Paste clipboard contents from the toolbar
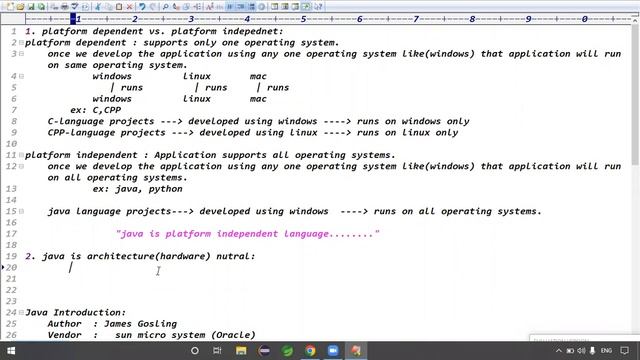The width and height of the screenshot is (640, 360). pyautogui.click(x=119, y=7)
